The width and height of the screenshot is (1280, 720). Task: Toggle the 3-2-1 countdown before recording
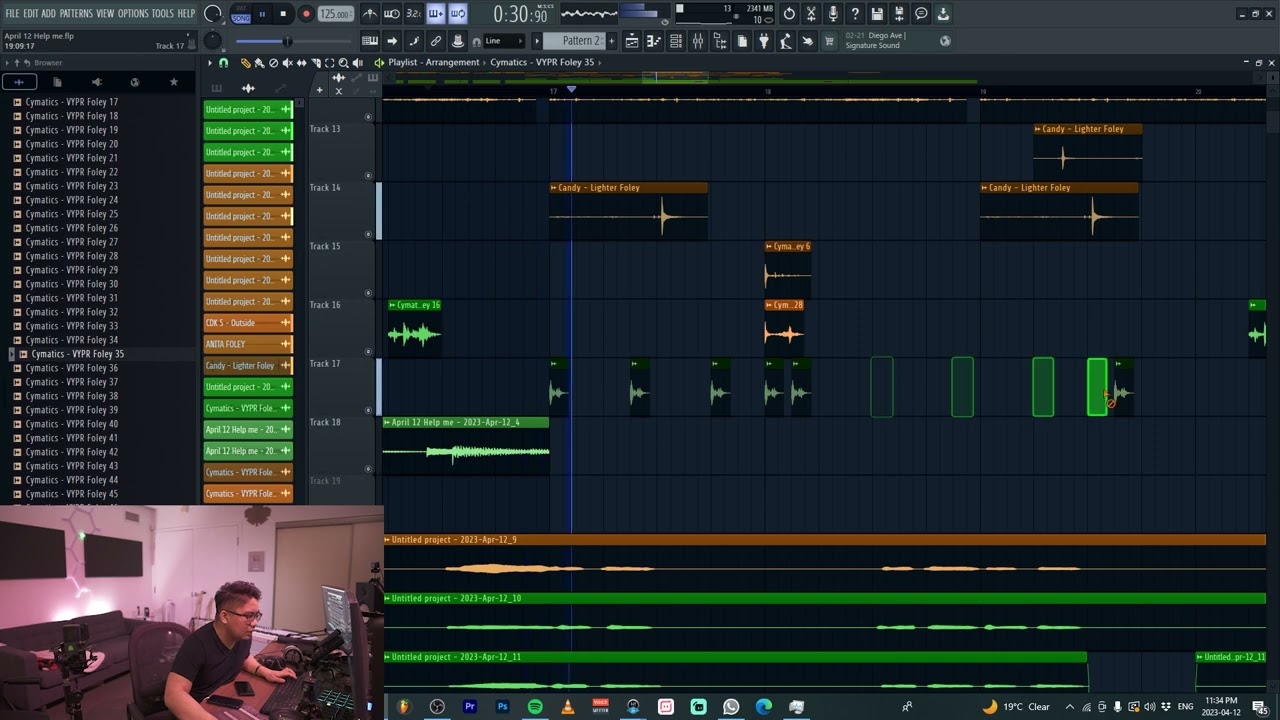click(414, 14)
